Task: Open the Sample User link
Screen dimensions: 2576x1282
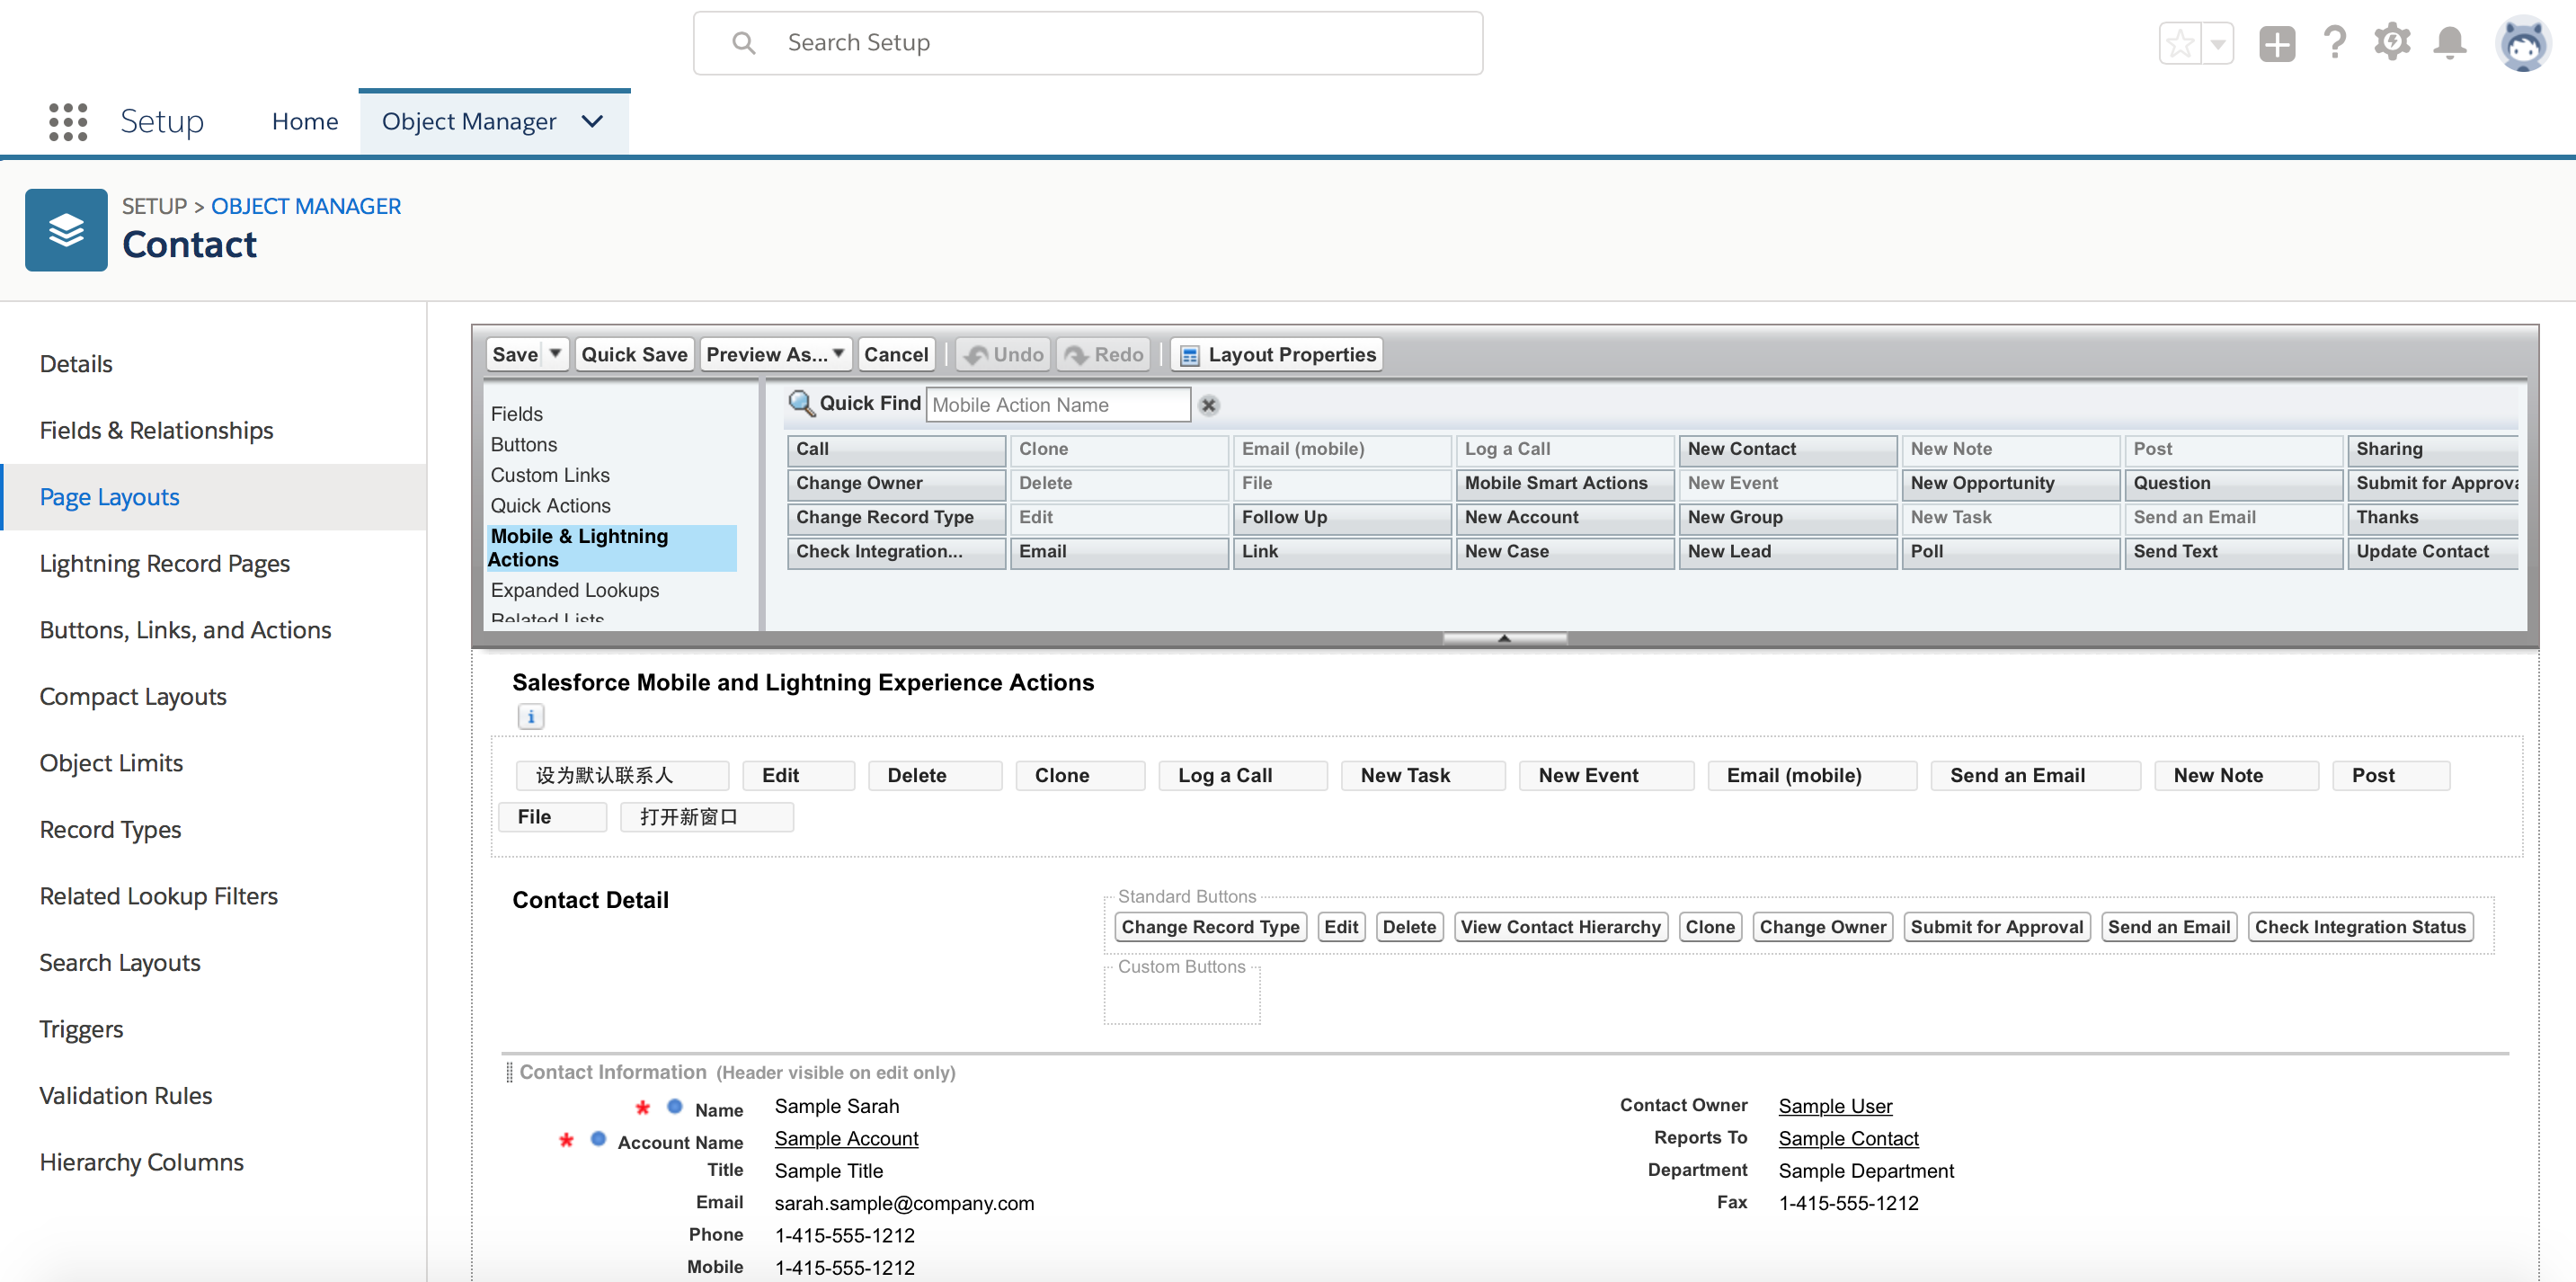Action: (1835, 1106)
